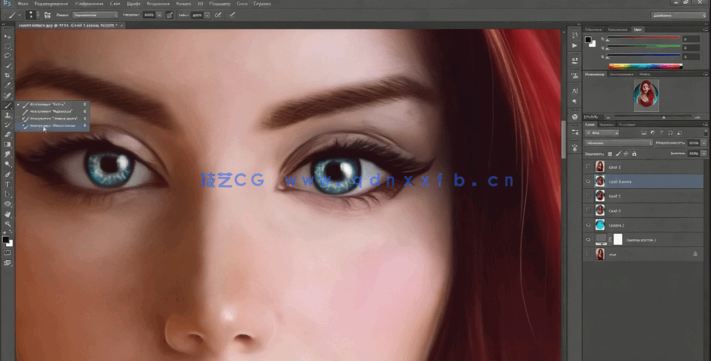Viewport: 711px width, 361px height.
Task: Open the layer fill arrow
Action: (704, 154)
